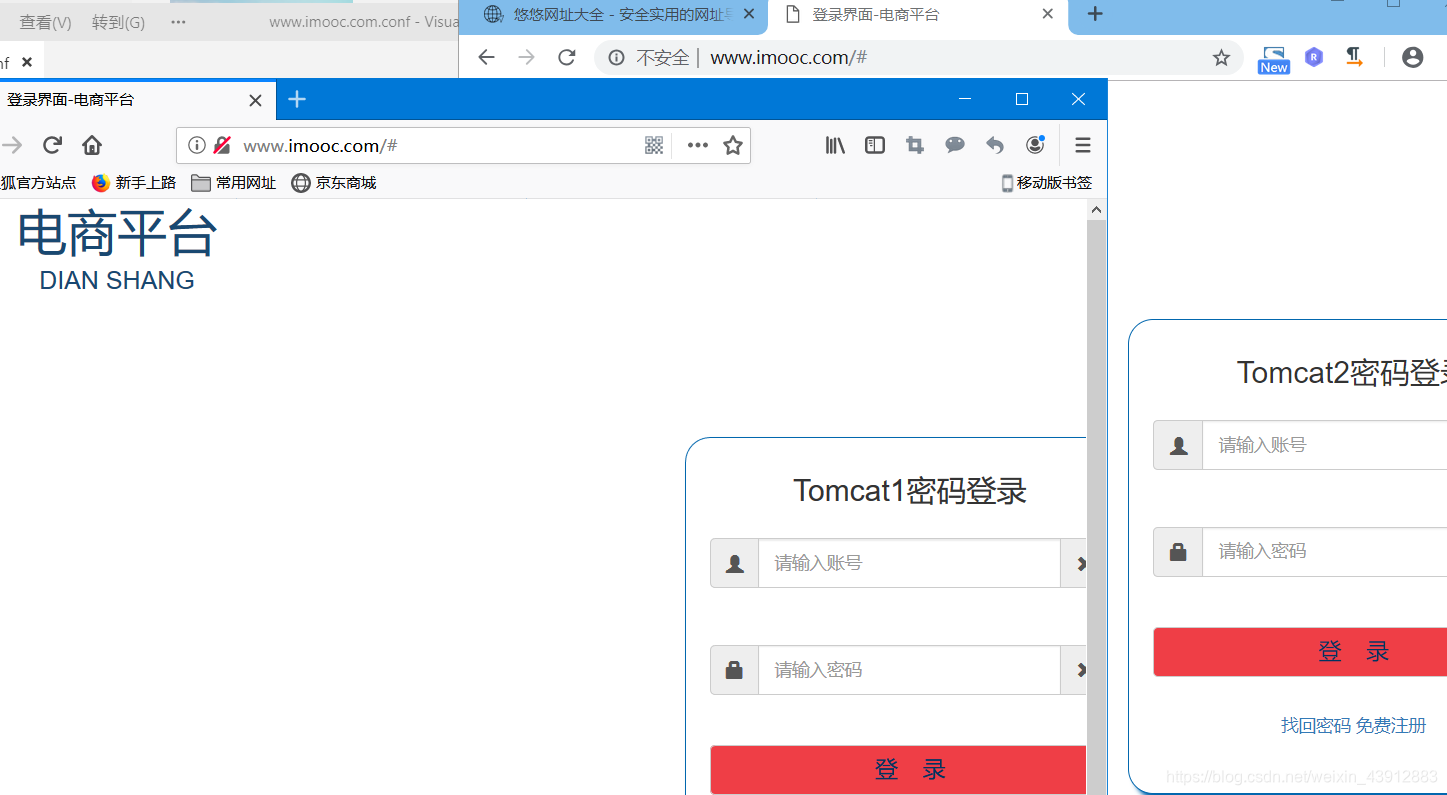This screenshot has width=1447, height=795.
Task: Bookmark page with Chrome star icon
Action: (x=1221, y=58)
